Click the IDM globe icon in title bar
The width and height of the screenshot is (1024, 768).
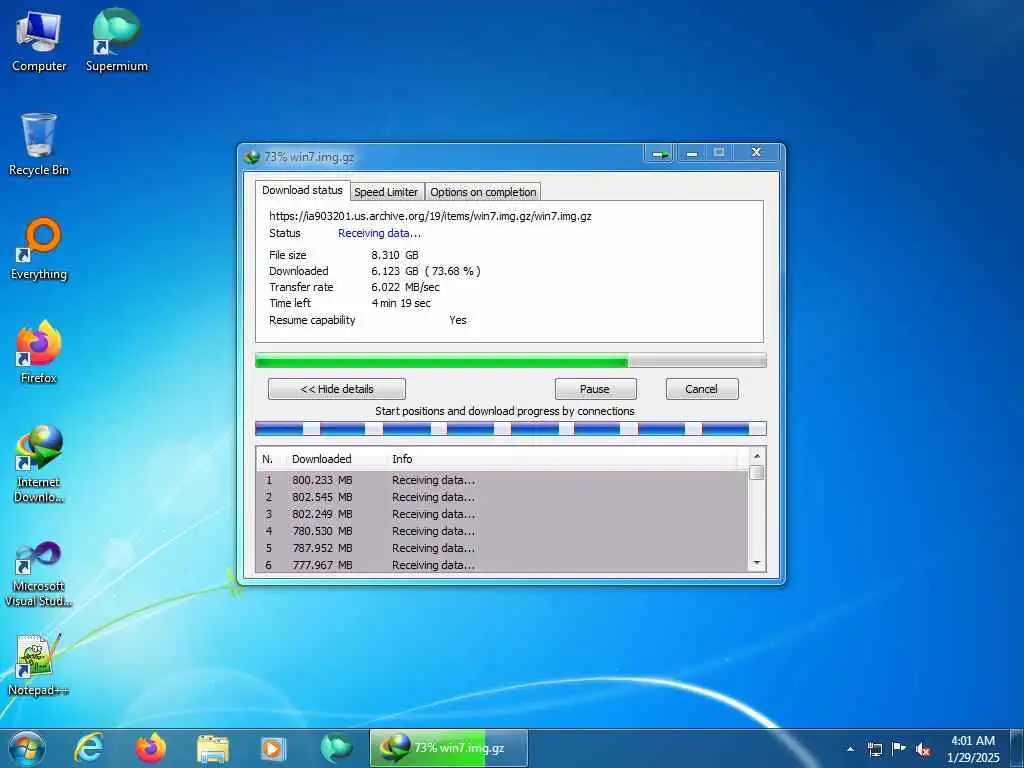251,157
